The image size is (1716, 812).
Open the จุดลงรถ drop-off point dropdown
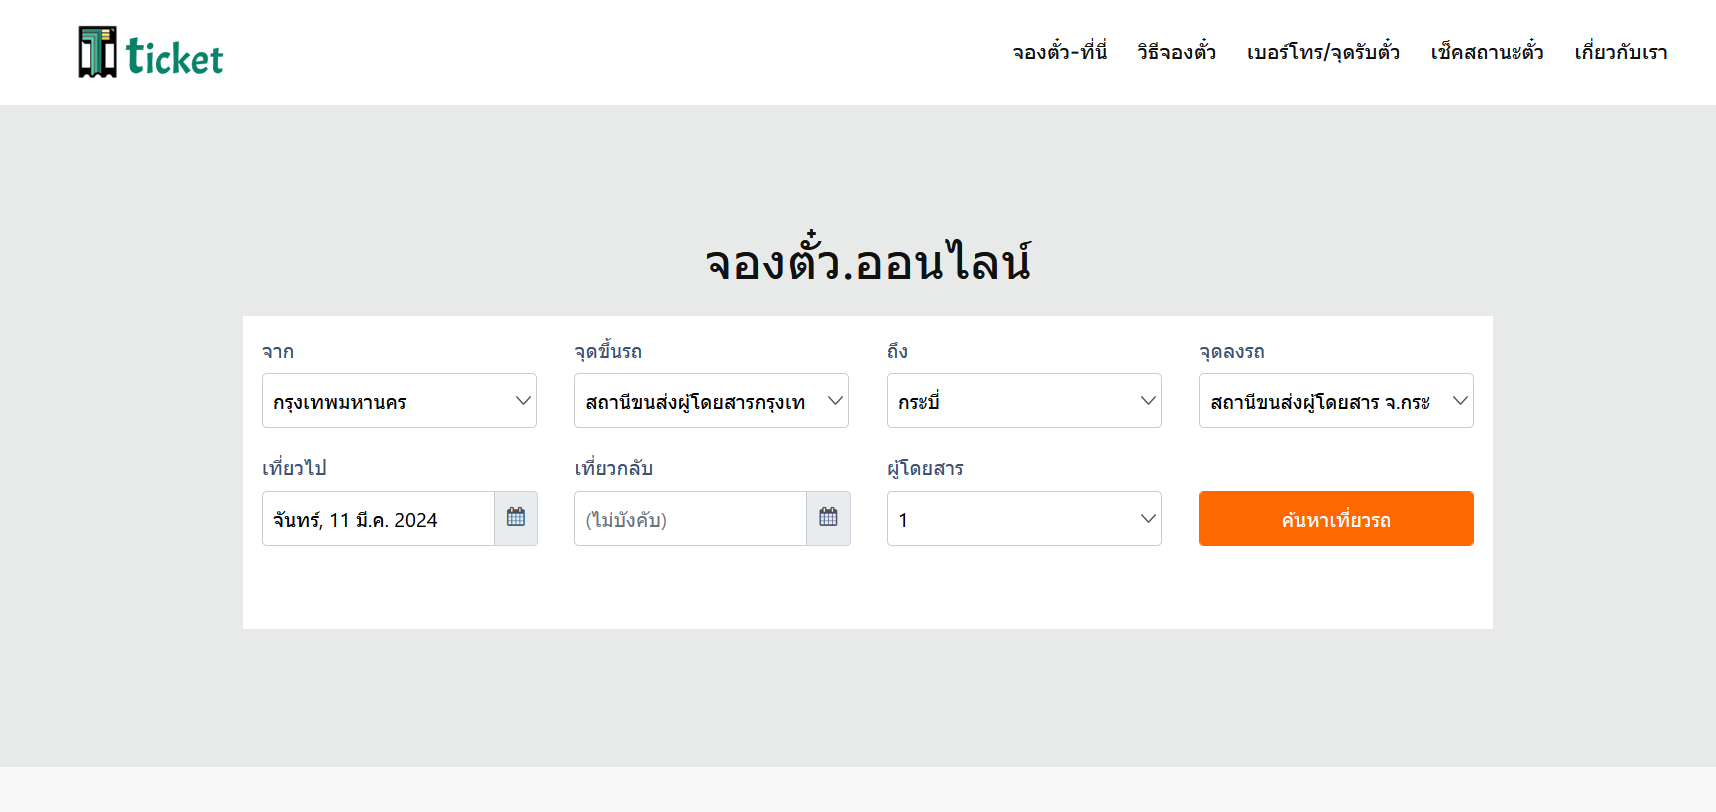[x=1336, y=401]
